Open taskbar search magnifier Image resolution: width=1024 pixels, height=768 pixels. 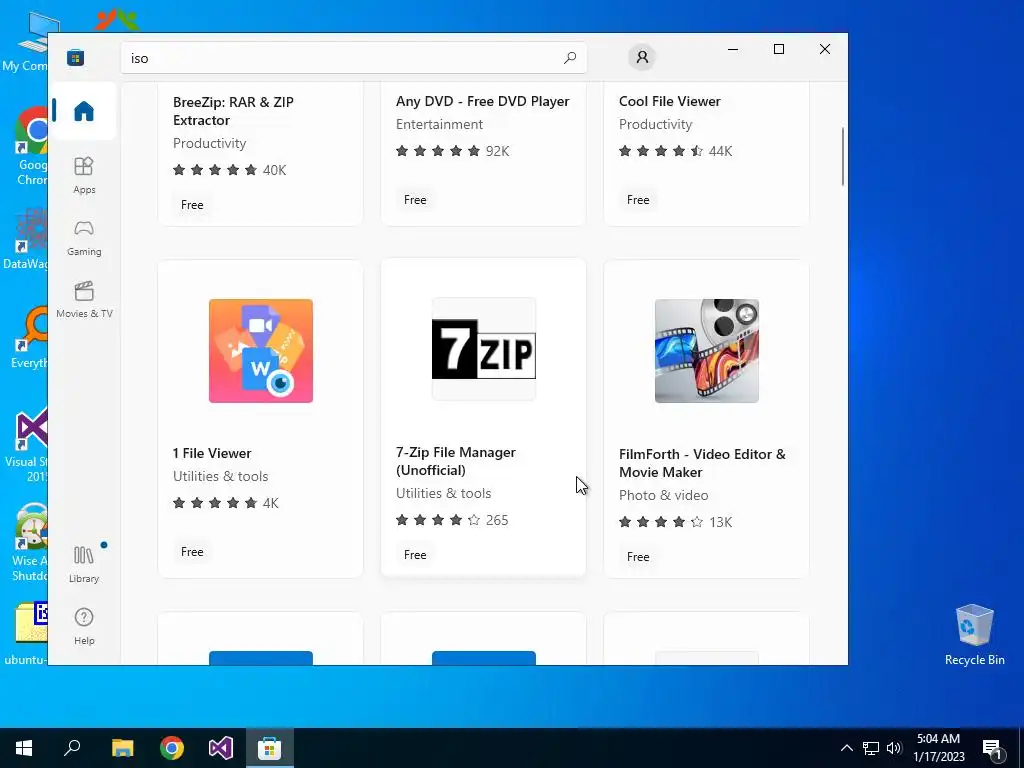72,748
